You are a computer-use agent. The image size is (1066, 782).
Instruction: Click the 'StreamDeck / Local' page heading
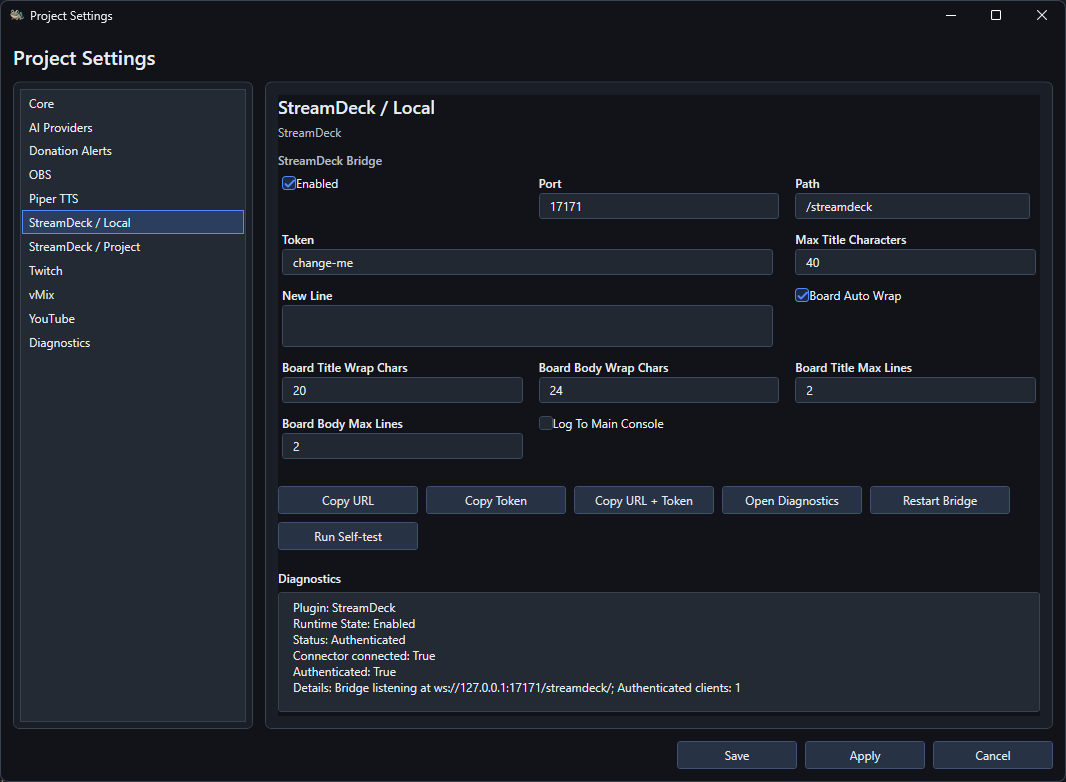click(356, 108)
